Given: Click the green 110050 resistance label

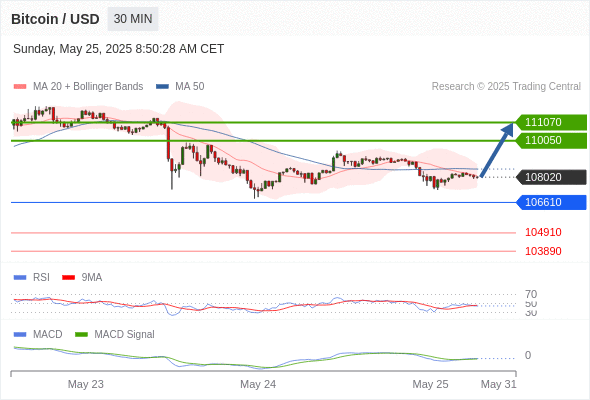Looking at the screenshot, I should point(551,140).
